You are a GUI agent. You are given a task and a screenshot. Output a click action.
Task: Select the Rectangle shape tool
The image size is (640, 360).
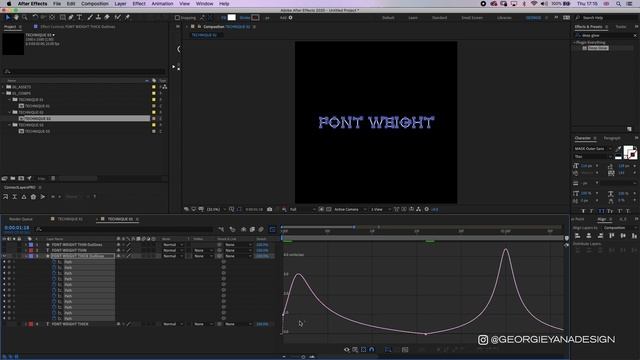coord(62,18)
